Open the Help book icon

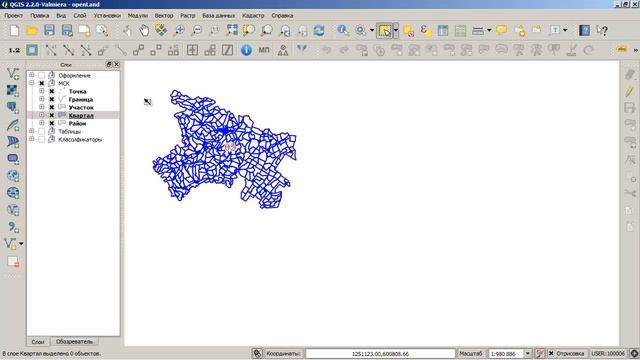[584, 31]
